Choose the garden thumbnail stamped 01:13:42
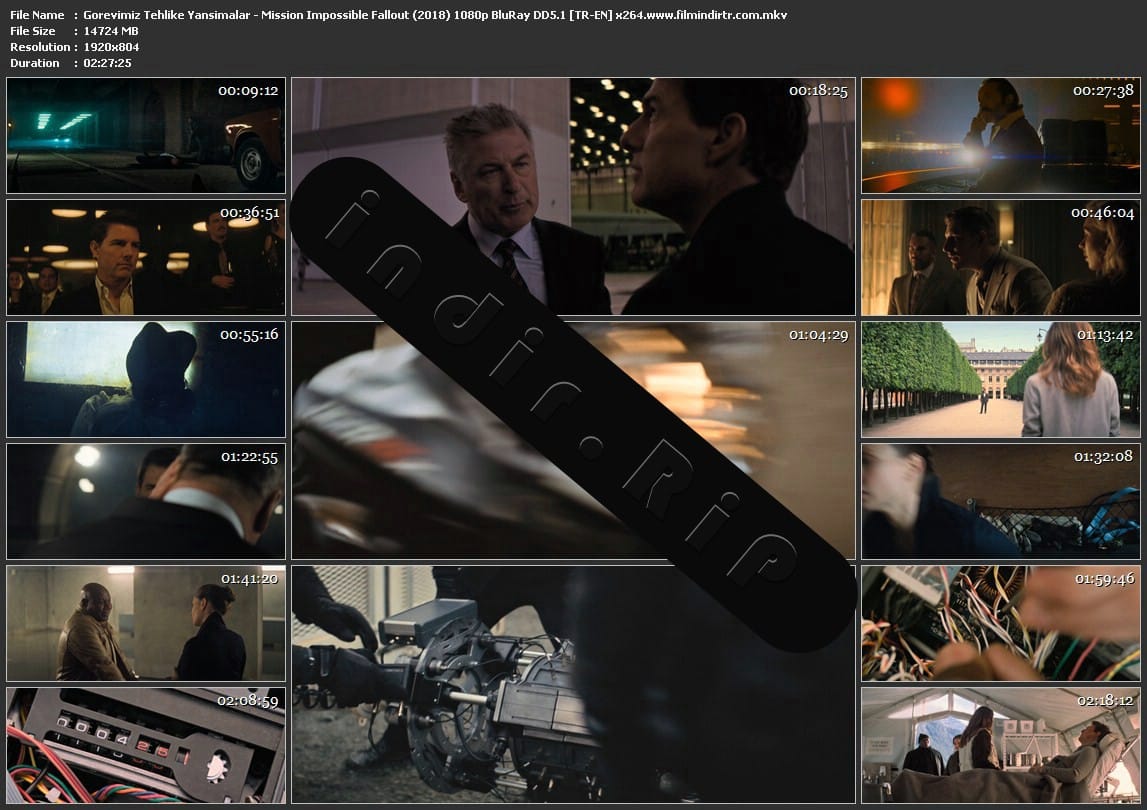Viewport: 1147px width, 810px height. (1001, 379)
